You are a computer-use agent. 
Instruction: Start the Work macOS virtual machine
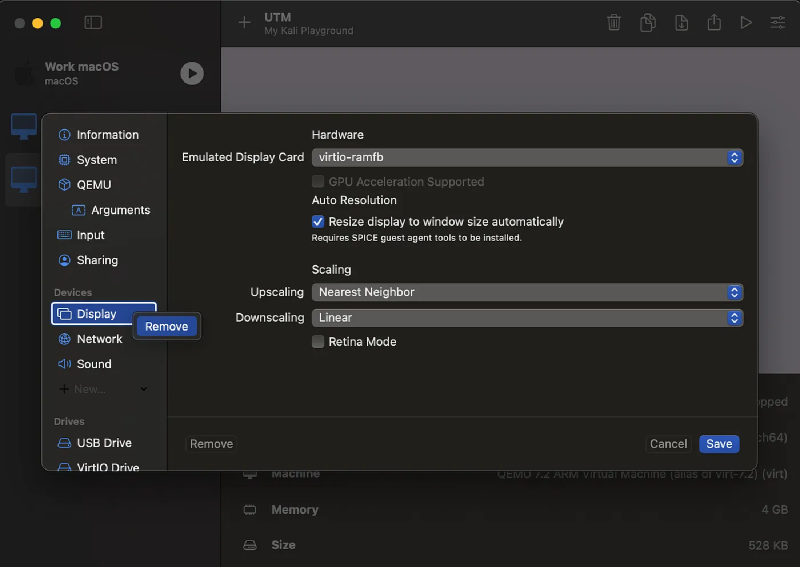191,73
